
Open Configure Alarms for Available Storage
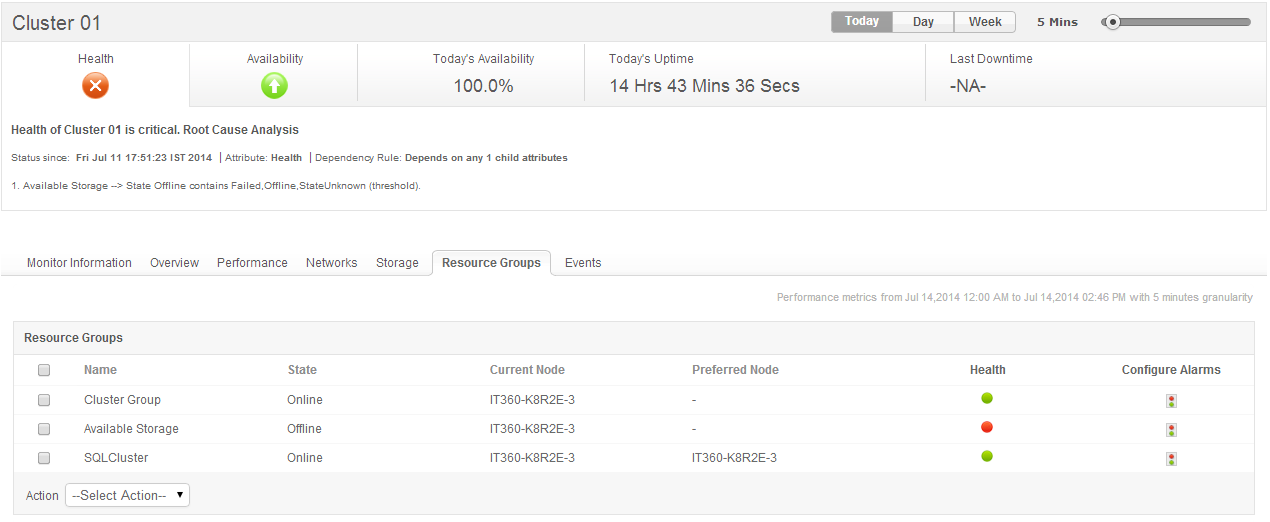point(1171,430)
